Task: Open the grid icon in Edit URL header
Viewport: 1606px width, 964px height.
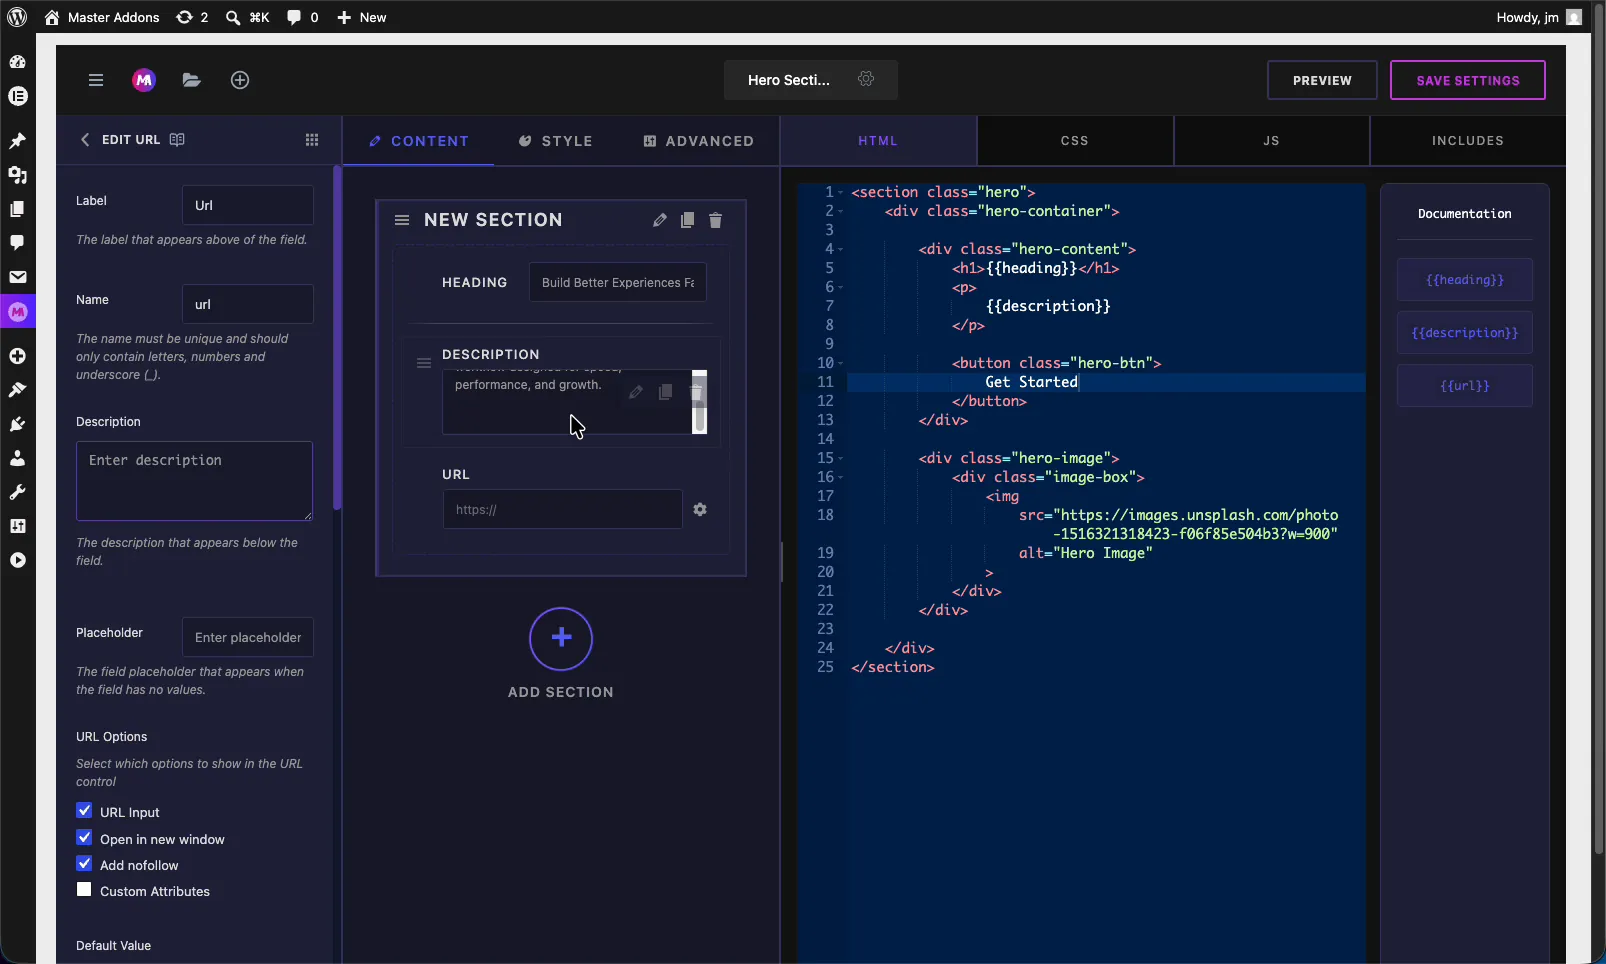Action: tap(312, 140)
